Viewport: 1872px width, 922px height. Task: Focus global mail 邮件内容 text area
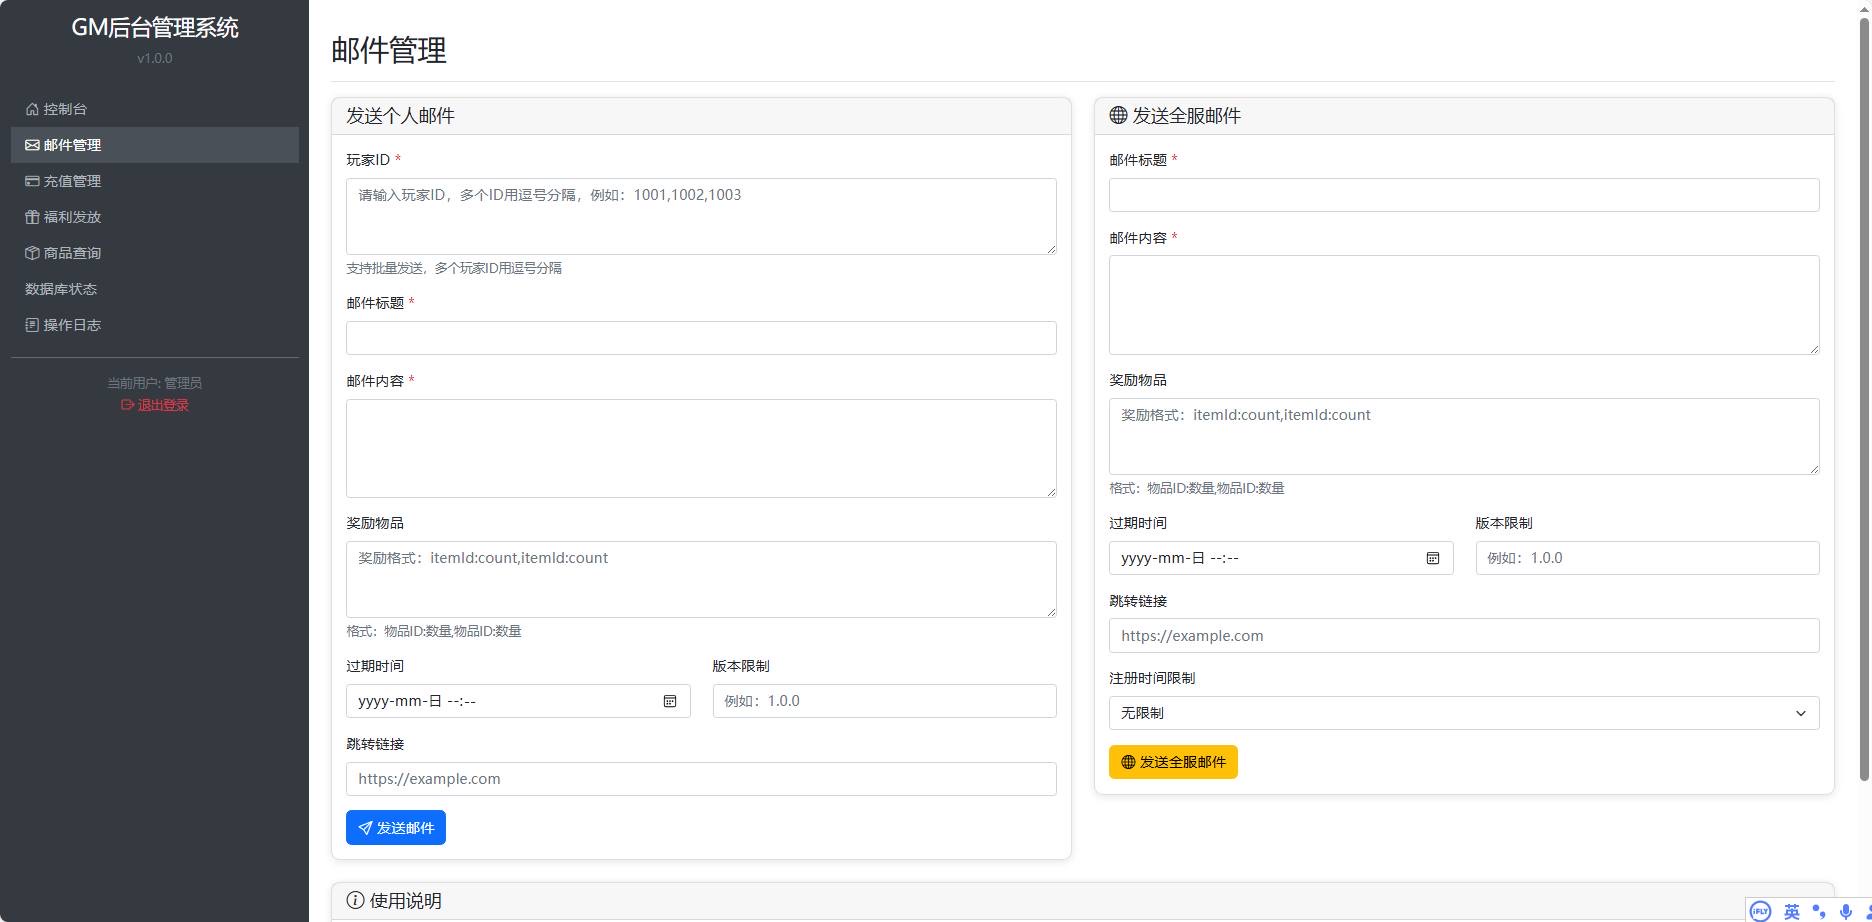1464,305
